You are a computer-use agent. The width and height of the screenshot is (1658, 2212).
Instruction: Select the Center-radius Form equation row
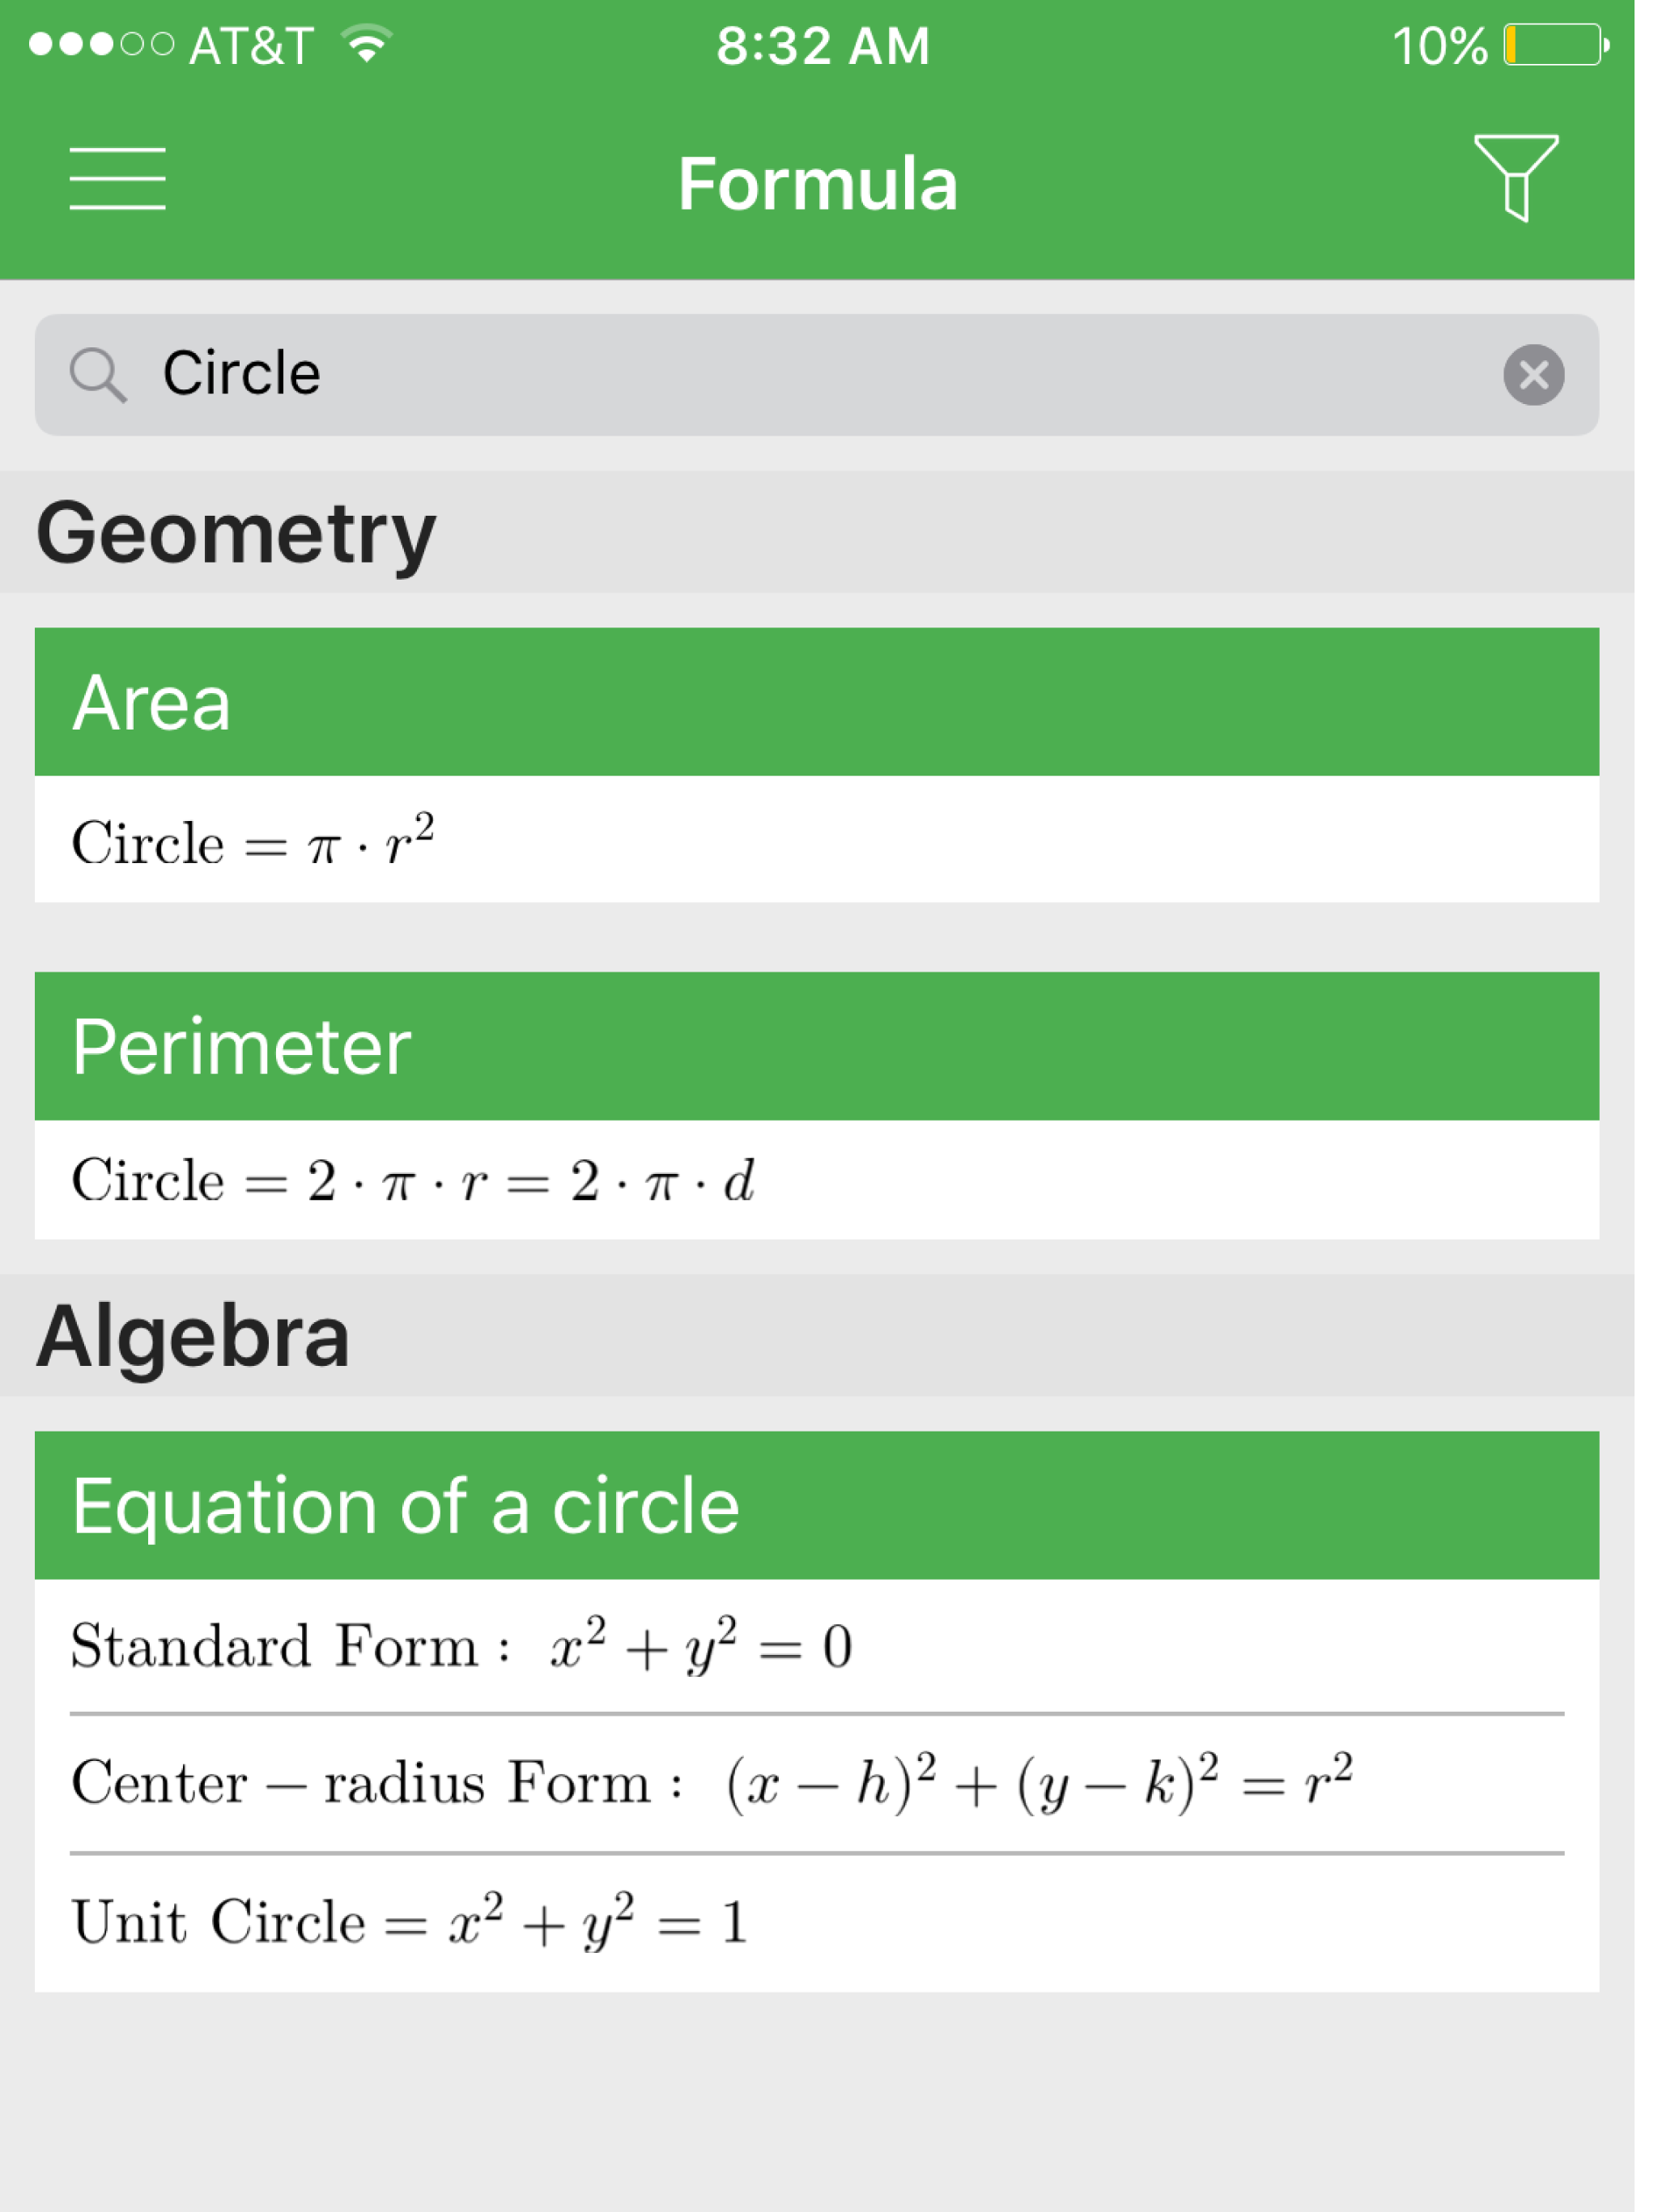click(816, 1784)
